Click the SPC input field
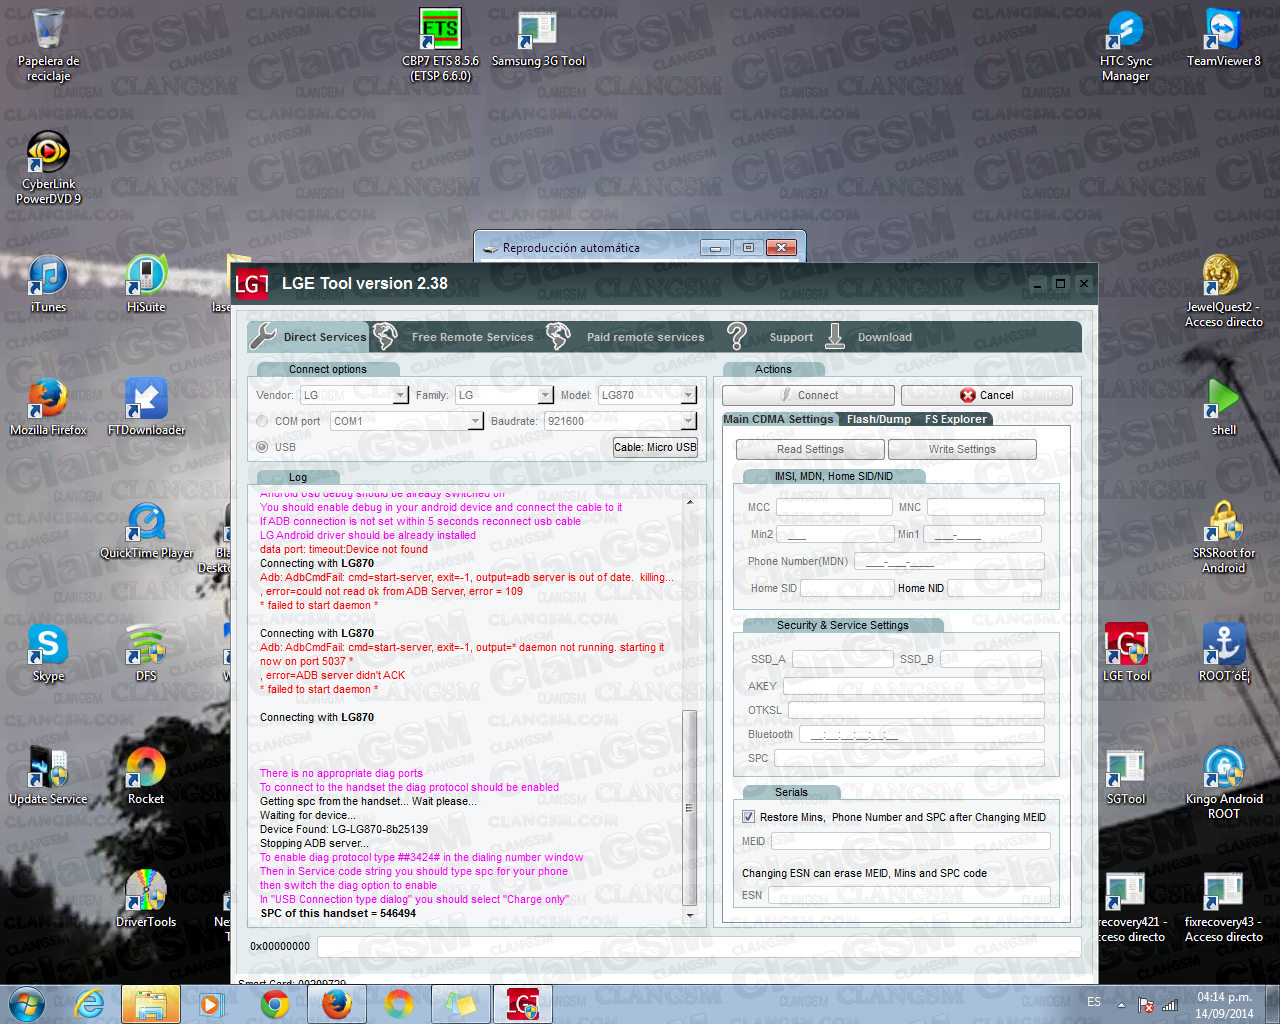Image resolution: width=1280 pixels, height=1024 pixels. pyautogui.click(x=909, y=758)
